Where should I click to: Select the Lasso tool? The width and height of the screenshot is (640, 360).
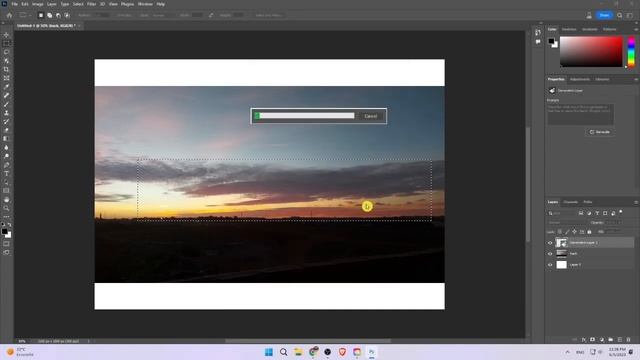6,52
